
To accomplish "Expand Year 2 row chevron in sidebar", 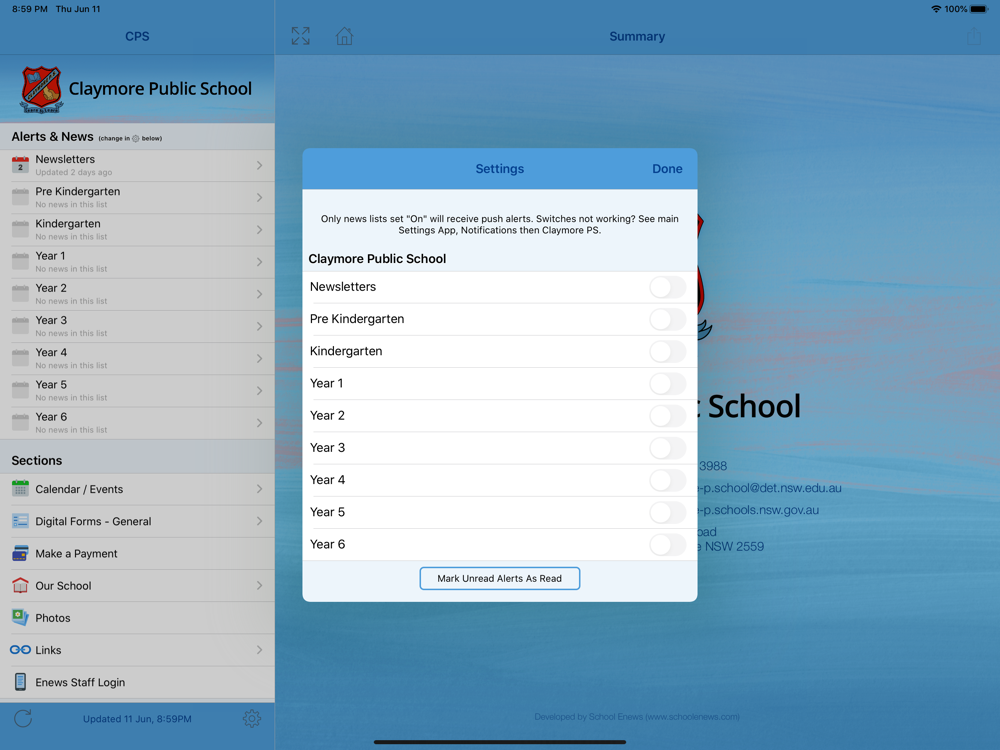I will [260, 294].
